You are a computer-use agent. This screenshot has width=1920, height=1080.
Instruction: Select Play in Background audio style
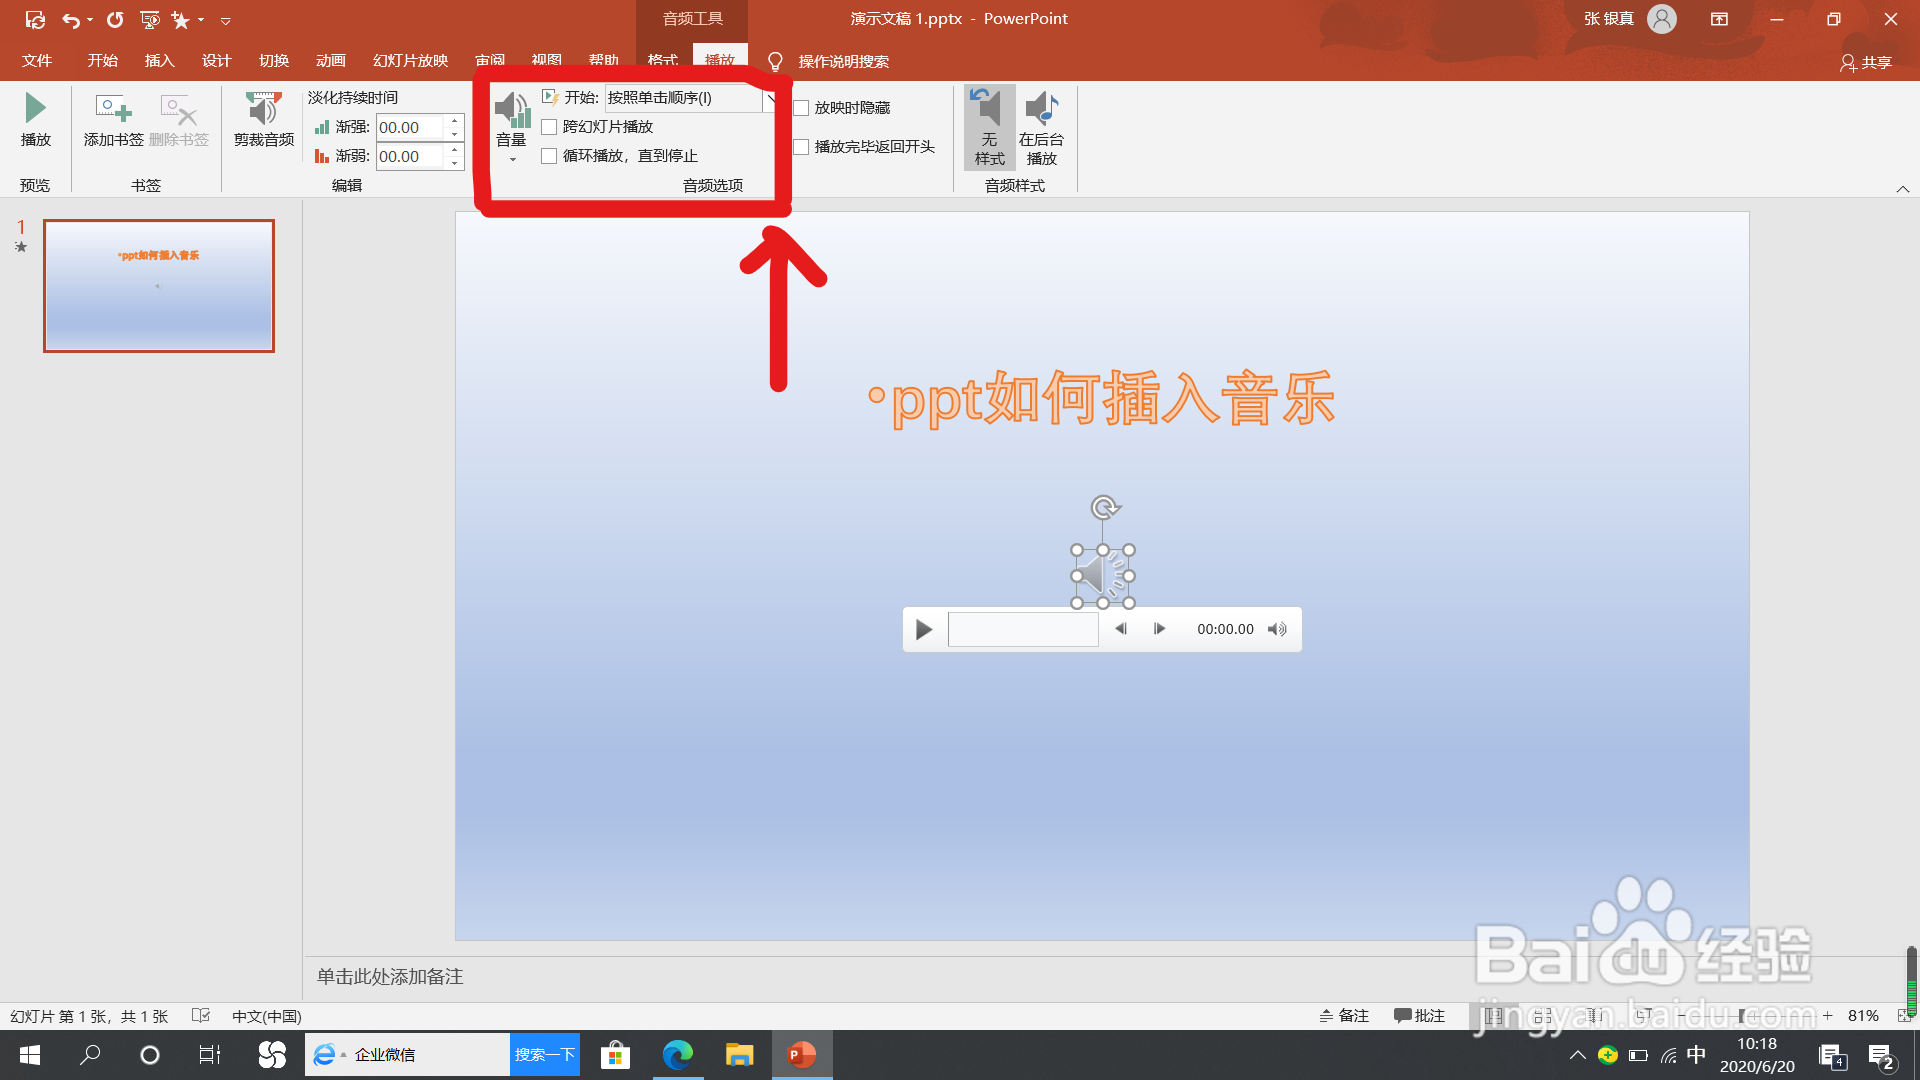1041,126
